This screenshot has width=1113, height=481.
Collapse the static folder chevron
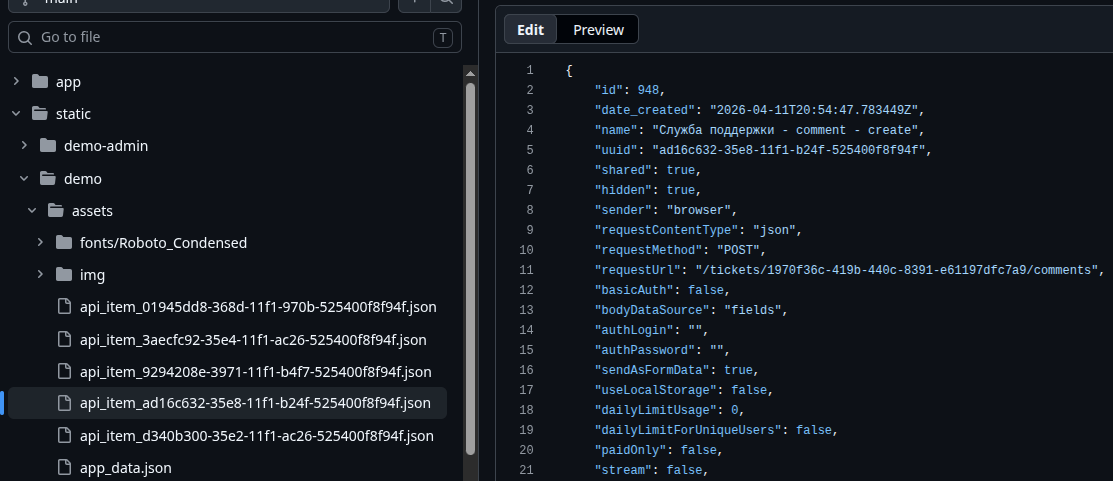pyautogui.click(x=16, y=114)
